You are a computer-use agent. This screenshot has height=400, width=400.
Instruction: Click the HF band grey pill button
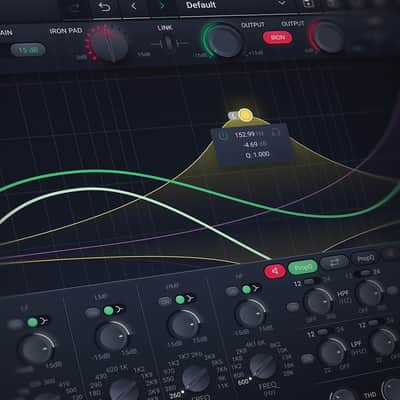click(232, 291)
